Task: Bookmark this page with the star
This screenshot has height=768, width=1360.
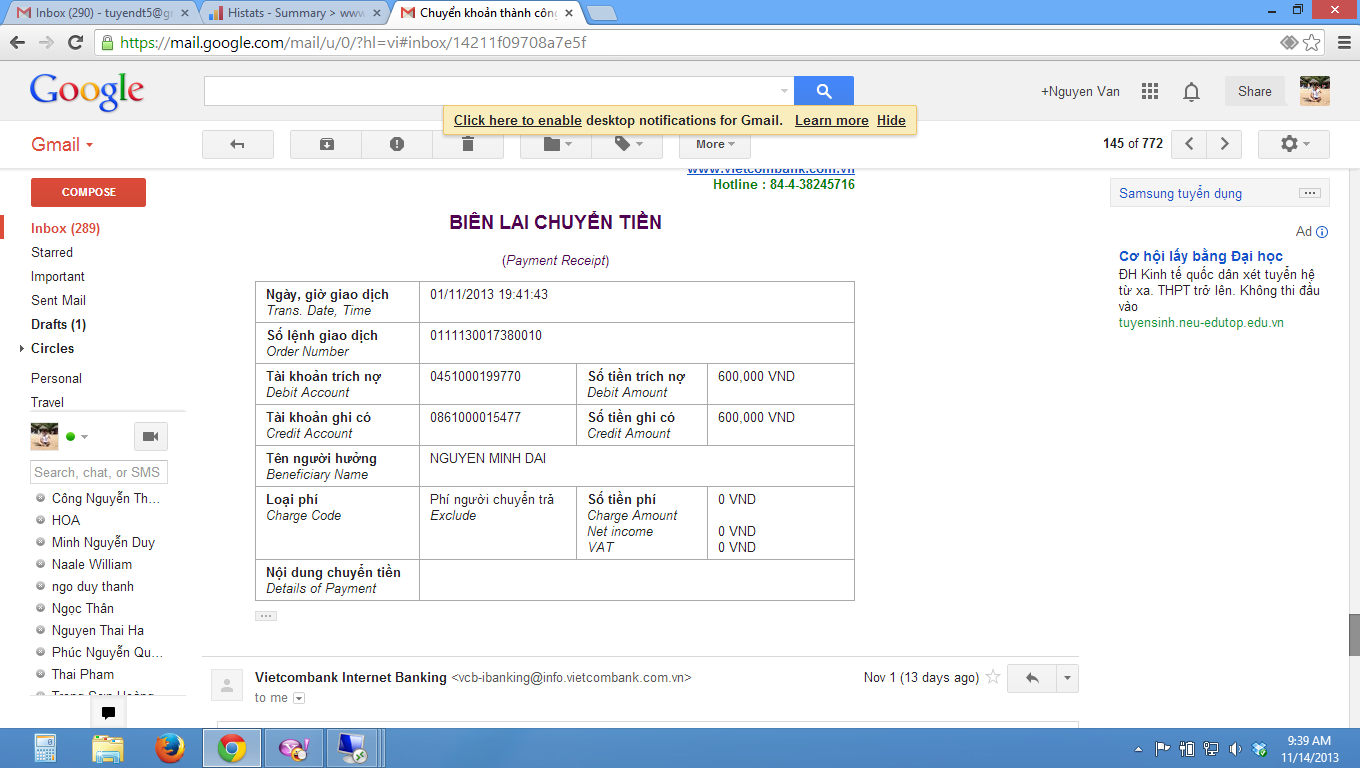Action: point(1312,43)
